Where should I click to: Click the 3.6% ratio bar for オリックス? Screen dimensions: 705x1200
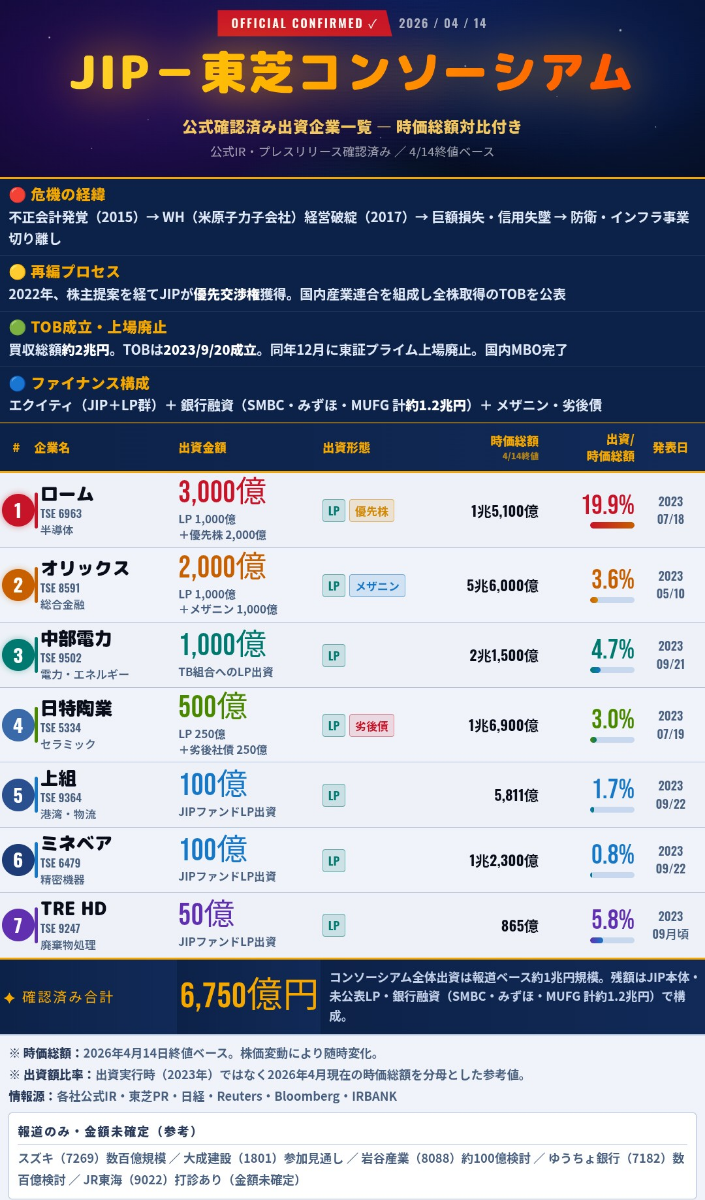612,600
